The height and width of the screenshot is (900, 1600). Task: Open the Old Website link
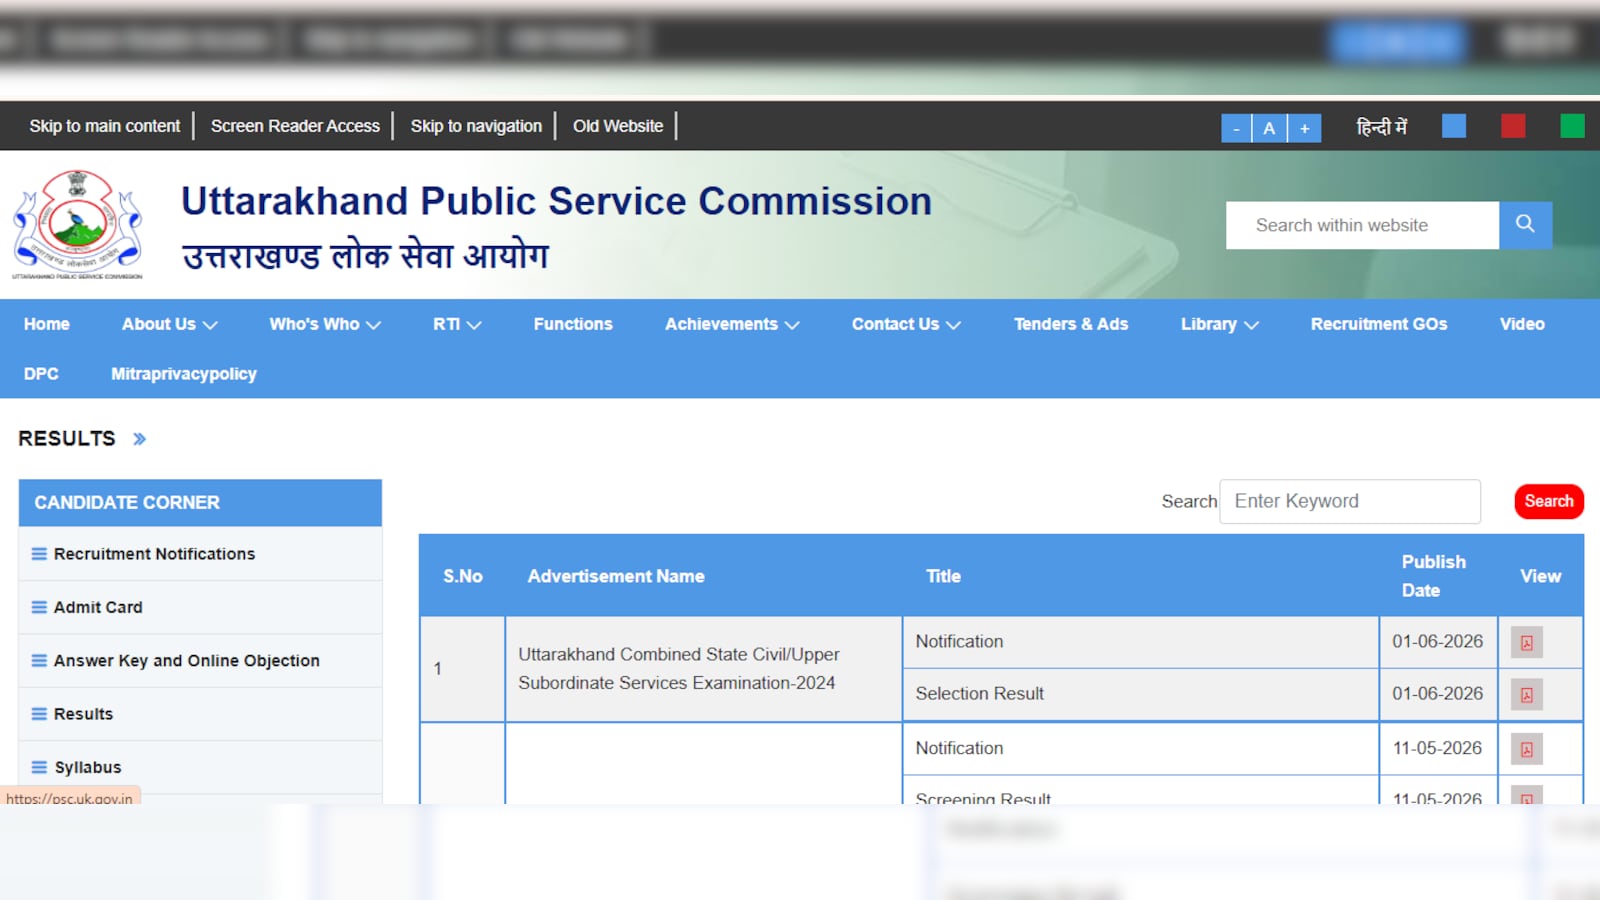618,126
